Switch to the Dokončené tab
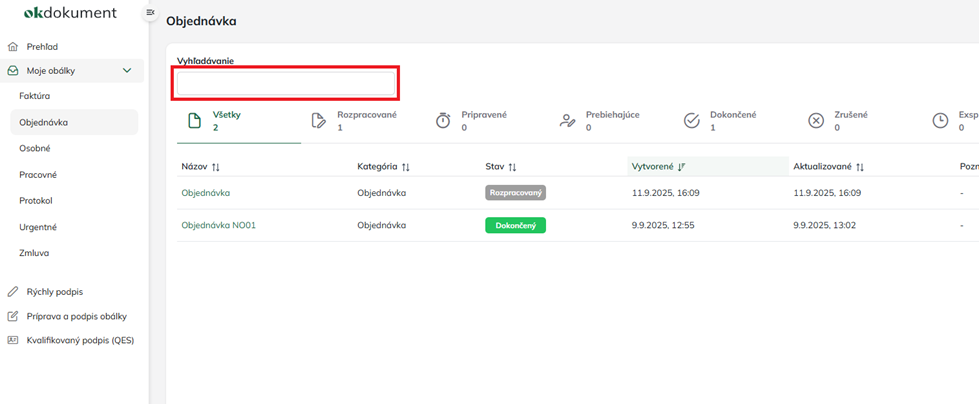979x404 pixels. [732, 120]
